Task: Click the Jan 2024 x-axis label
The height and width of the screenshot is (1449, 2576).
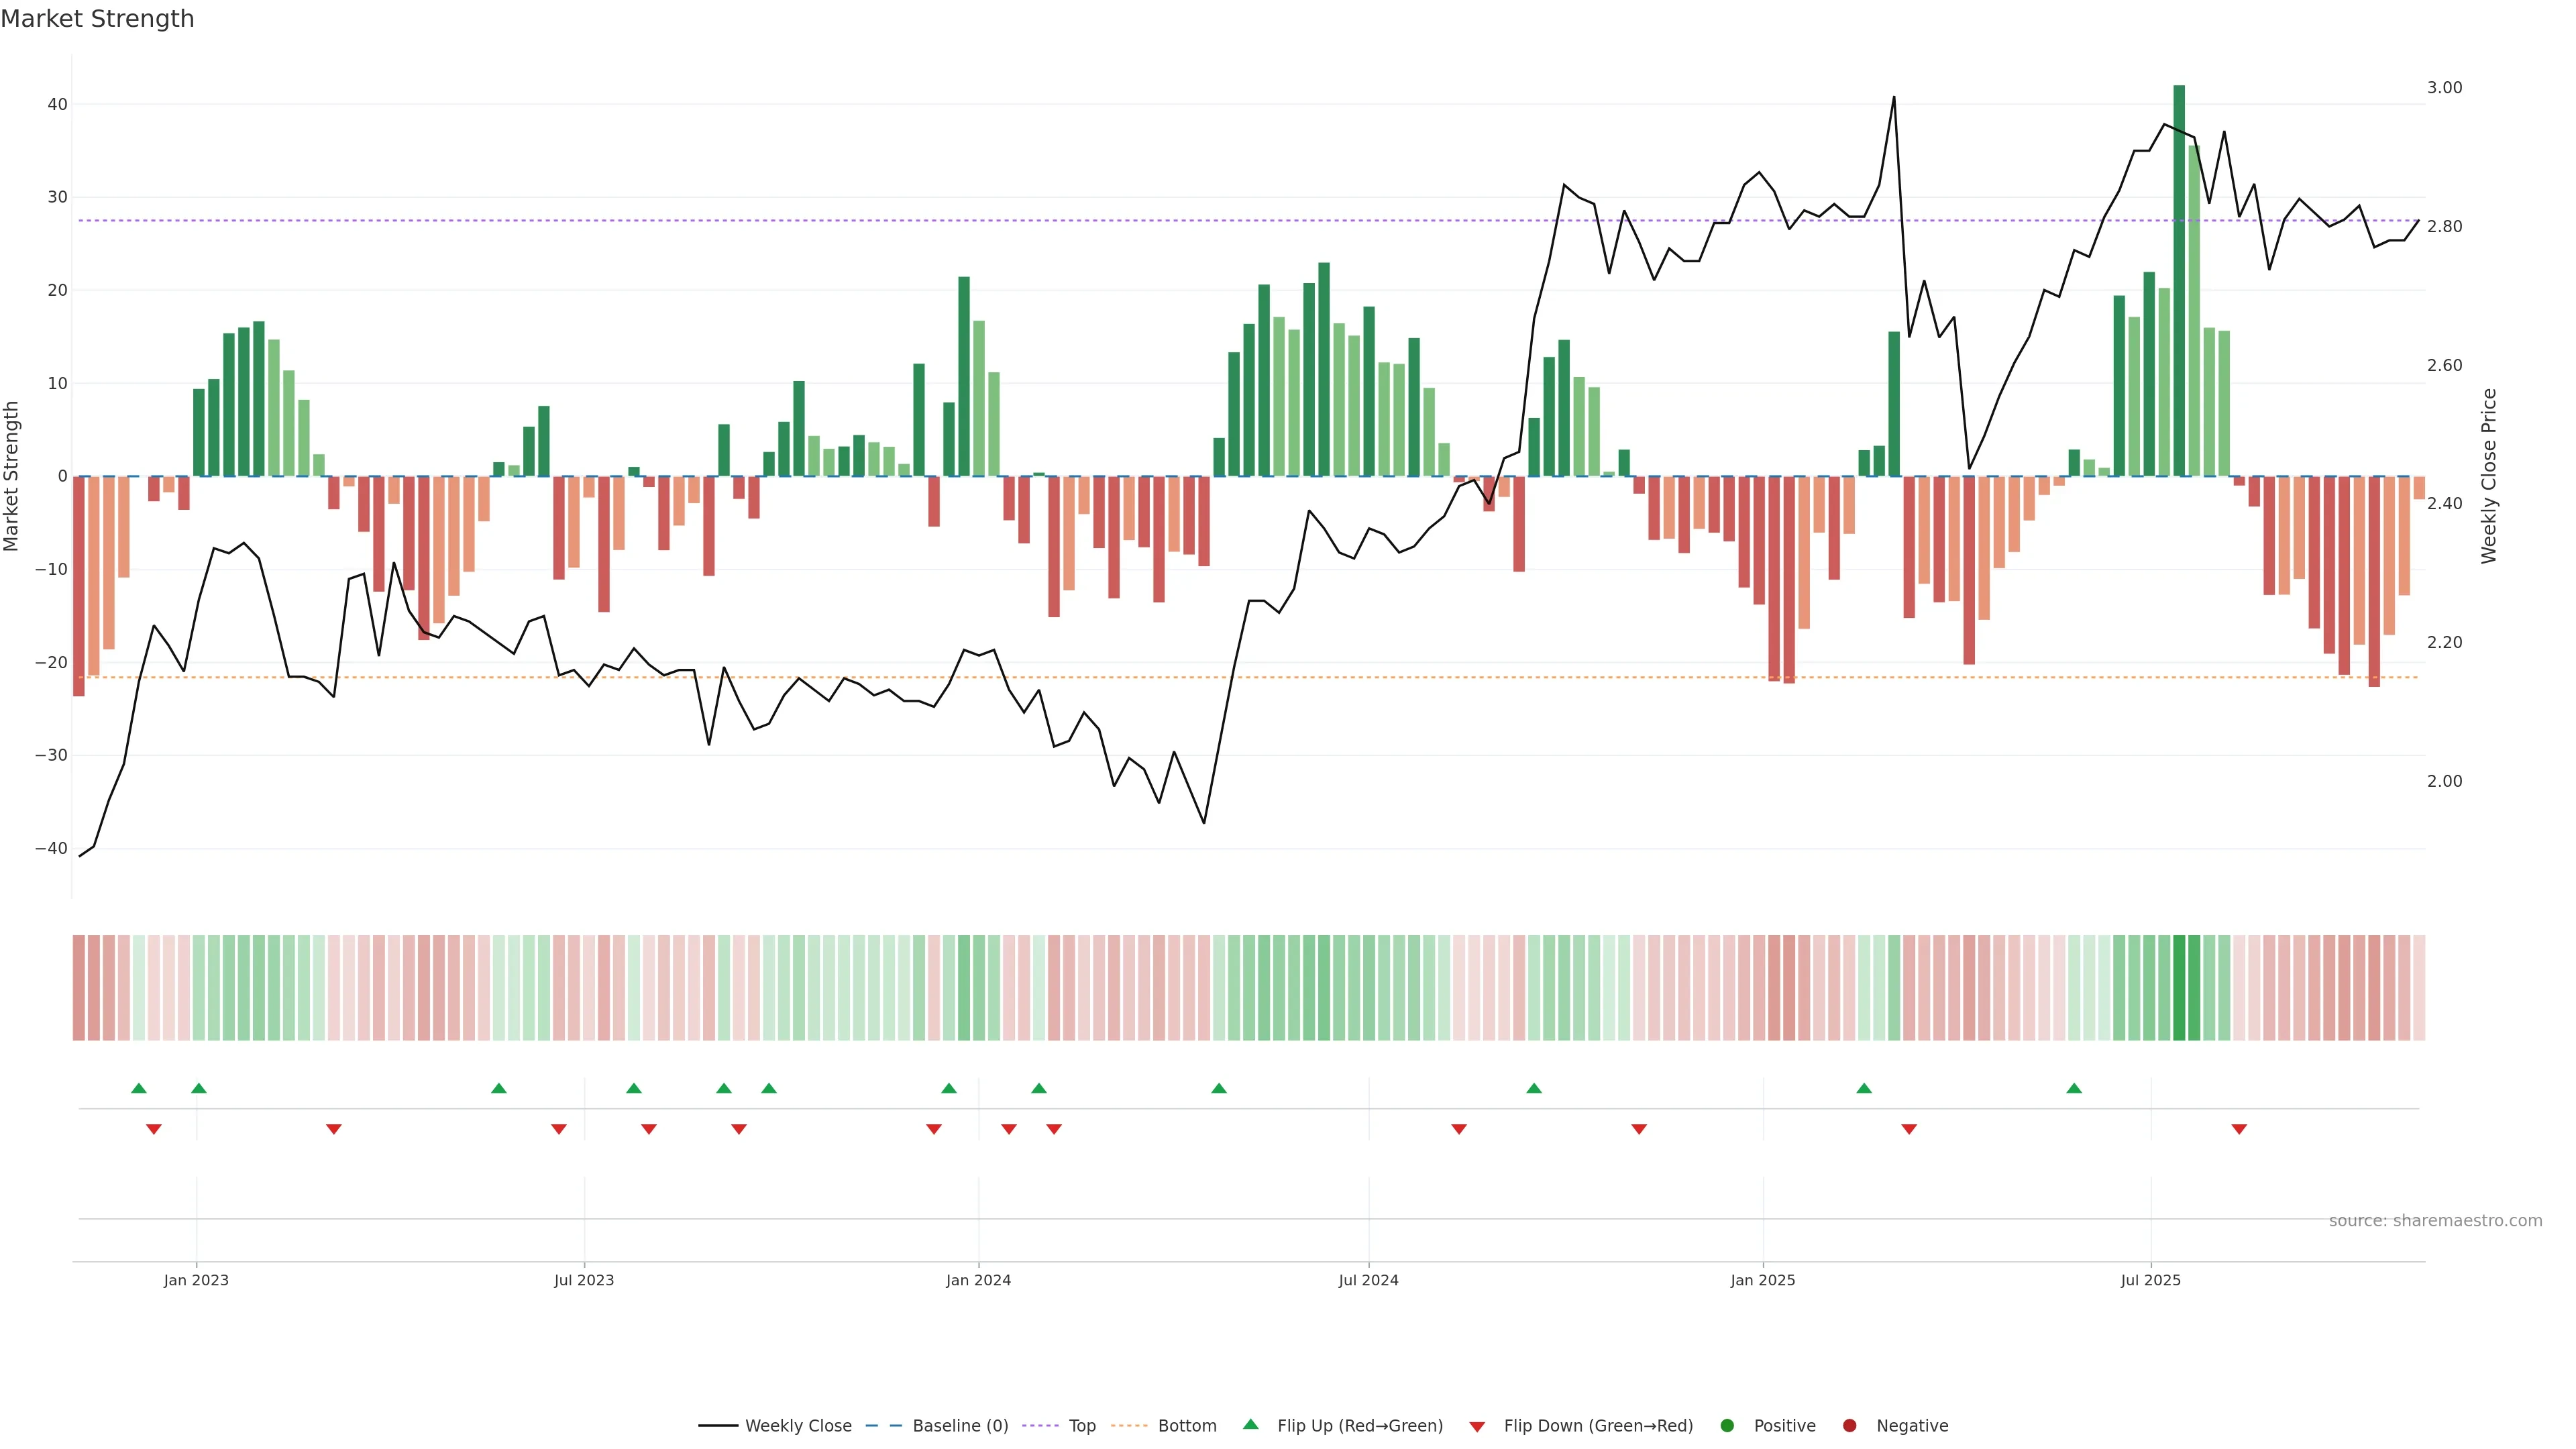Action: coord(978,1280)
